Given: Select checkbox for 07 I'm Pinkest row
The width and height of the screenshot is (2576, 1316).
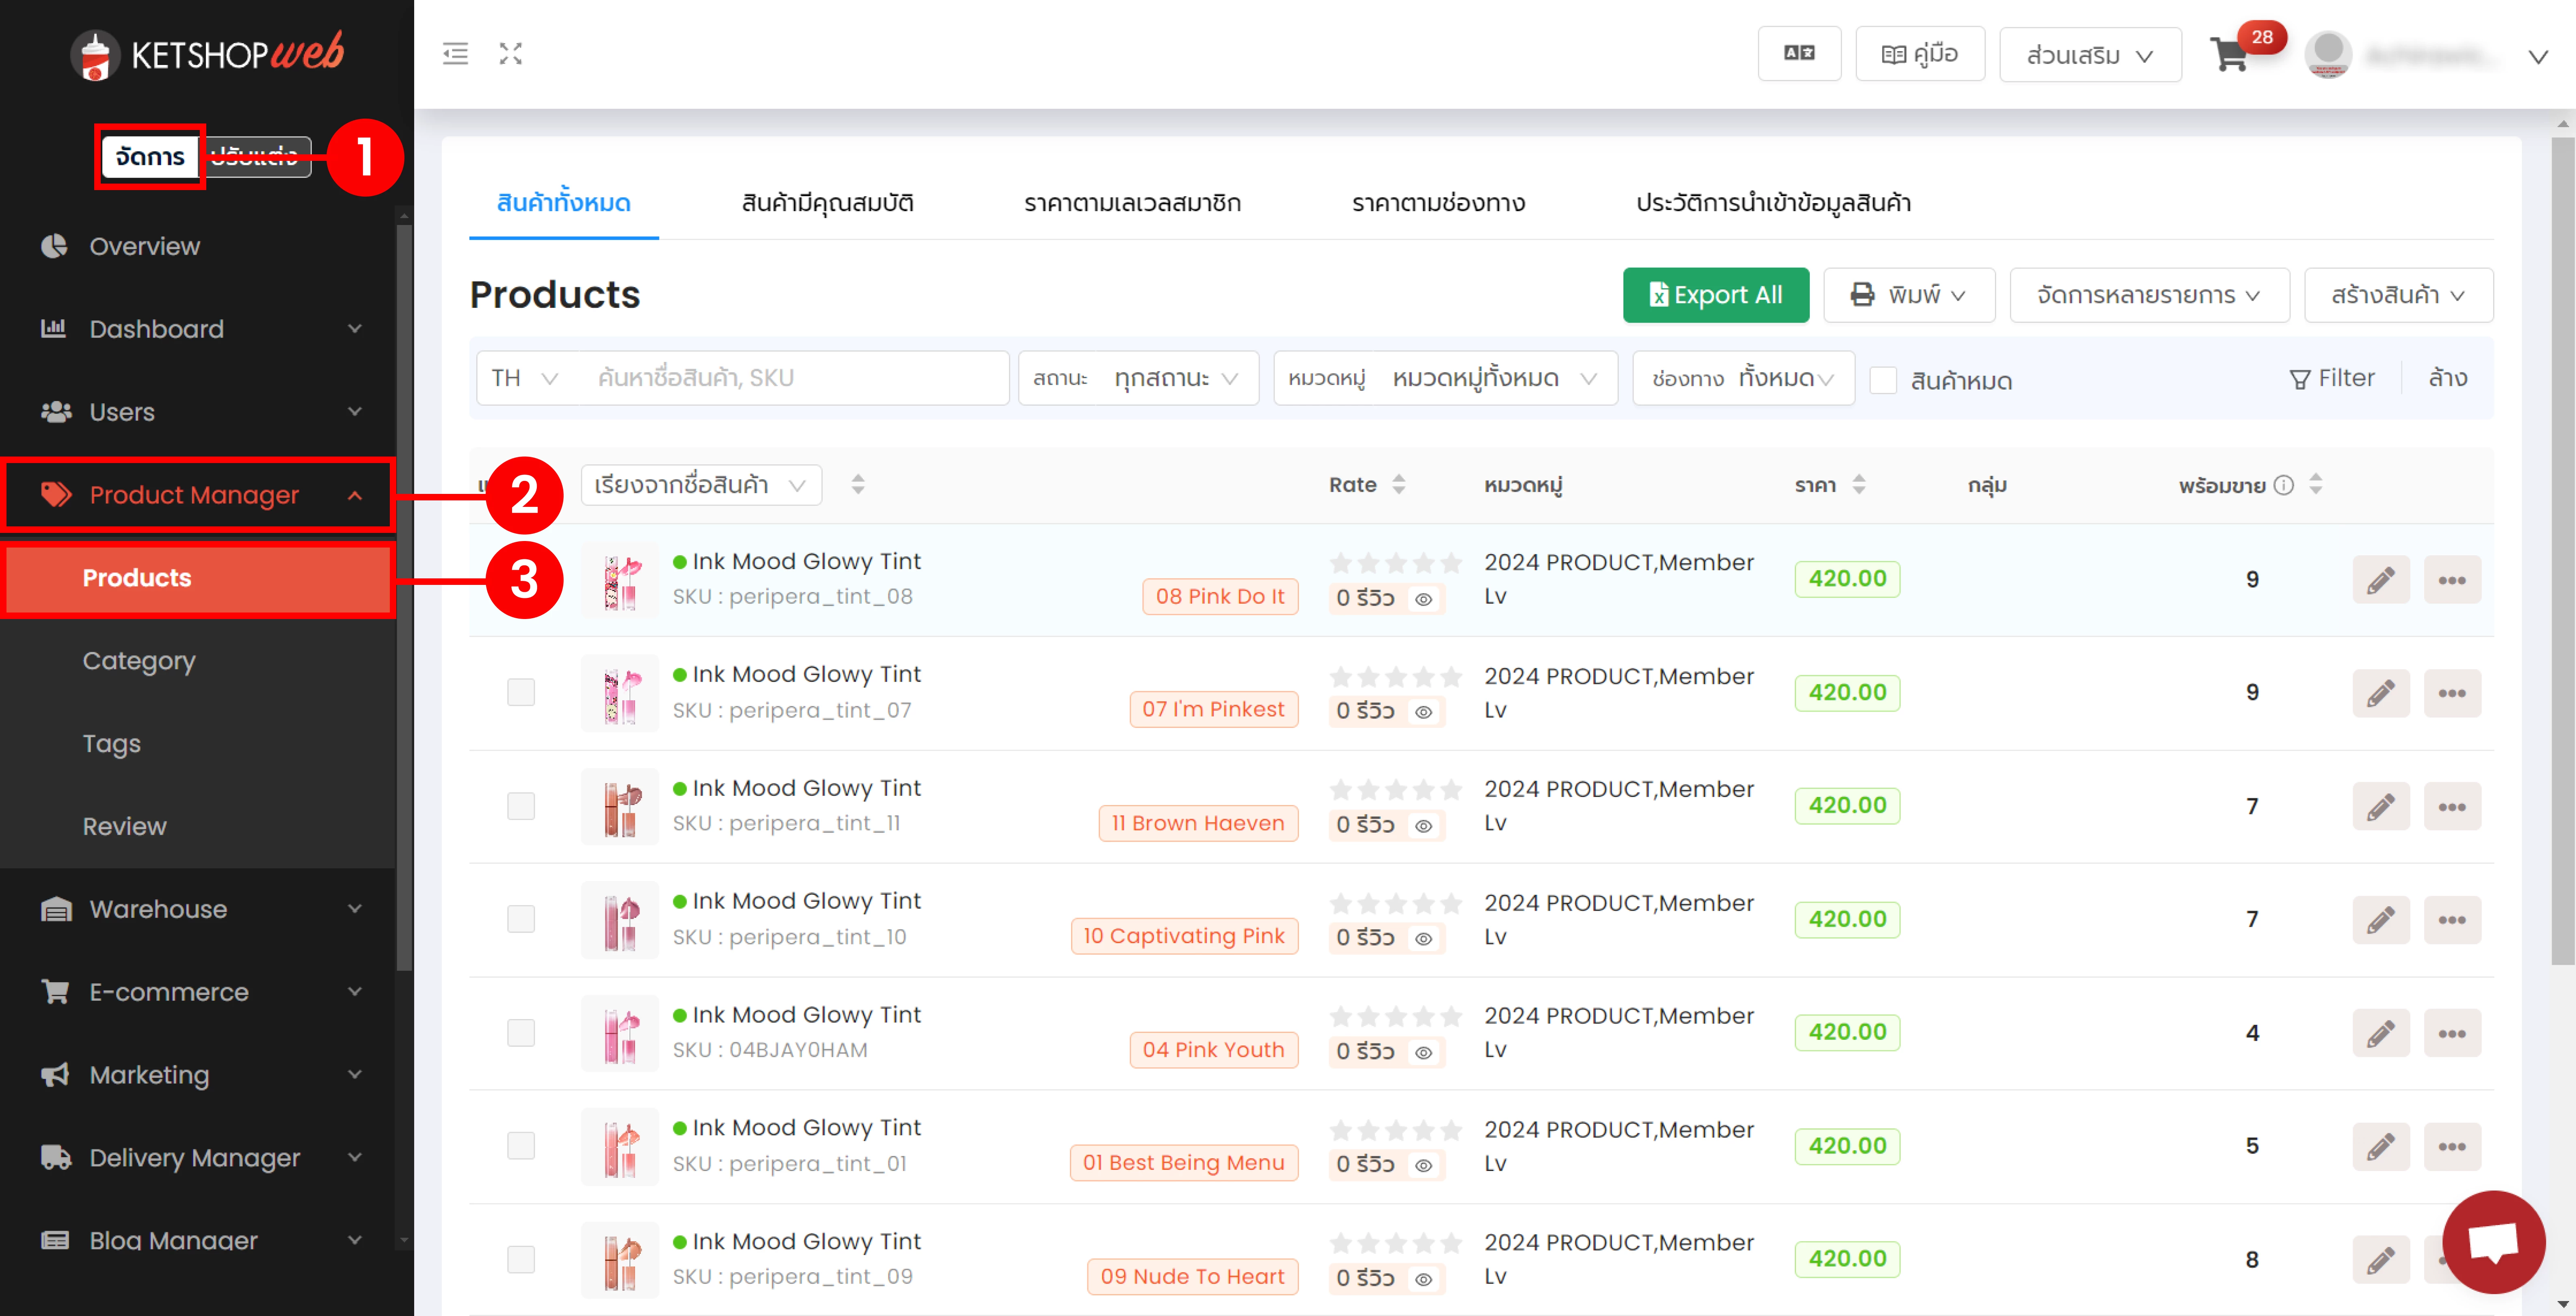Looking at the screenshot, I should pyautogui.click(x=520, y=692).
